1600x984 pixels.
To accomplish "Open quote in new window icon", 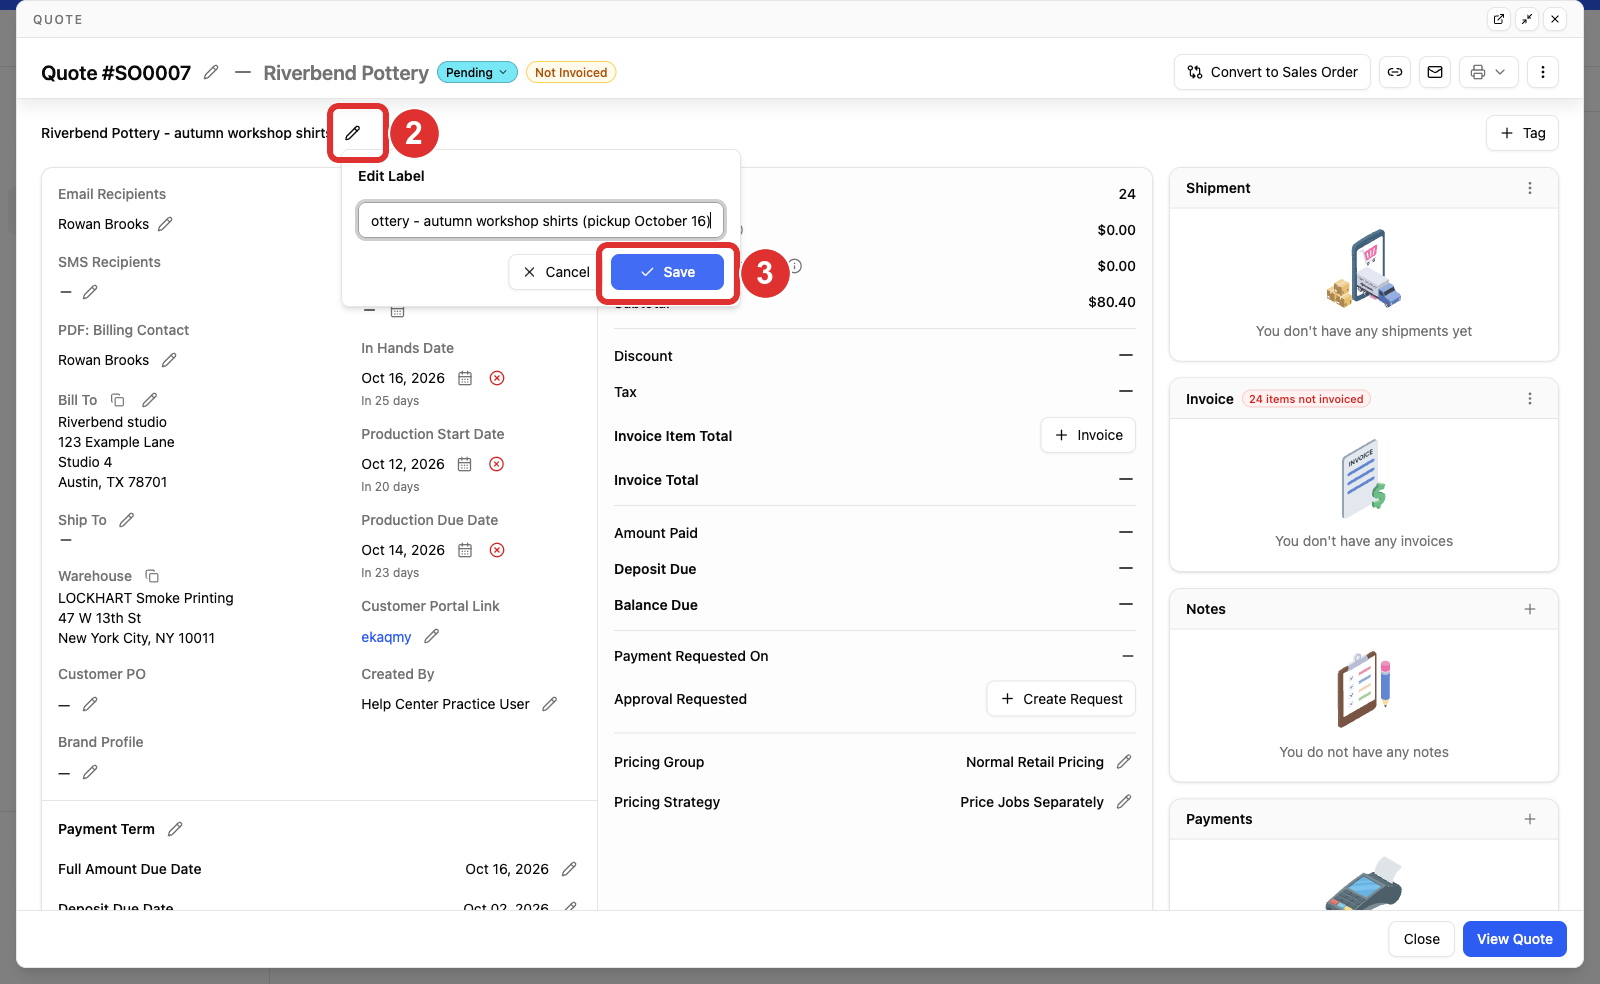I will tap(1499, 19).
